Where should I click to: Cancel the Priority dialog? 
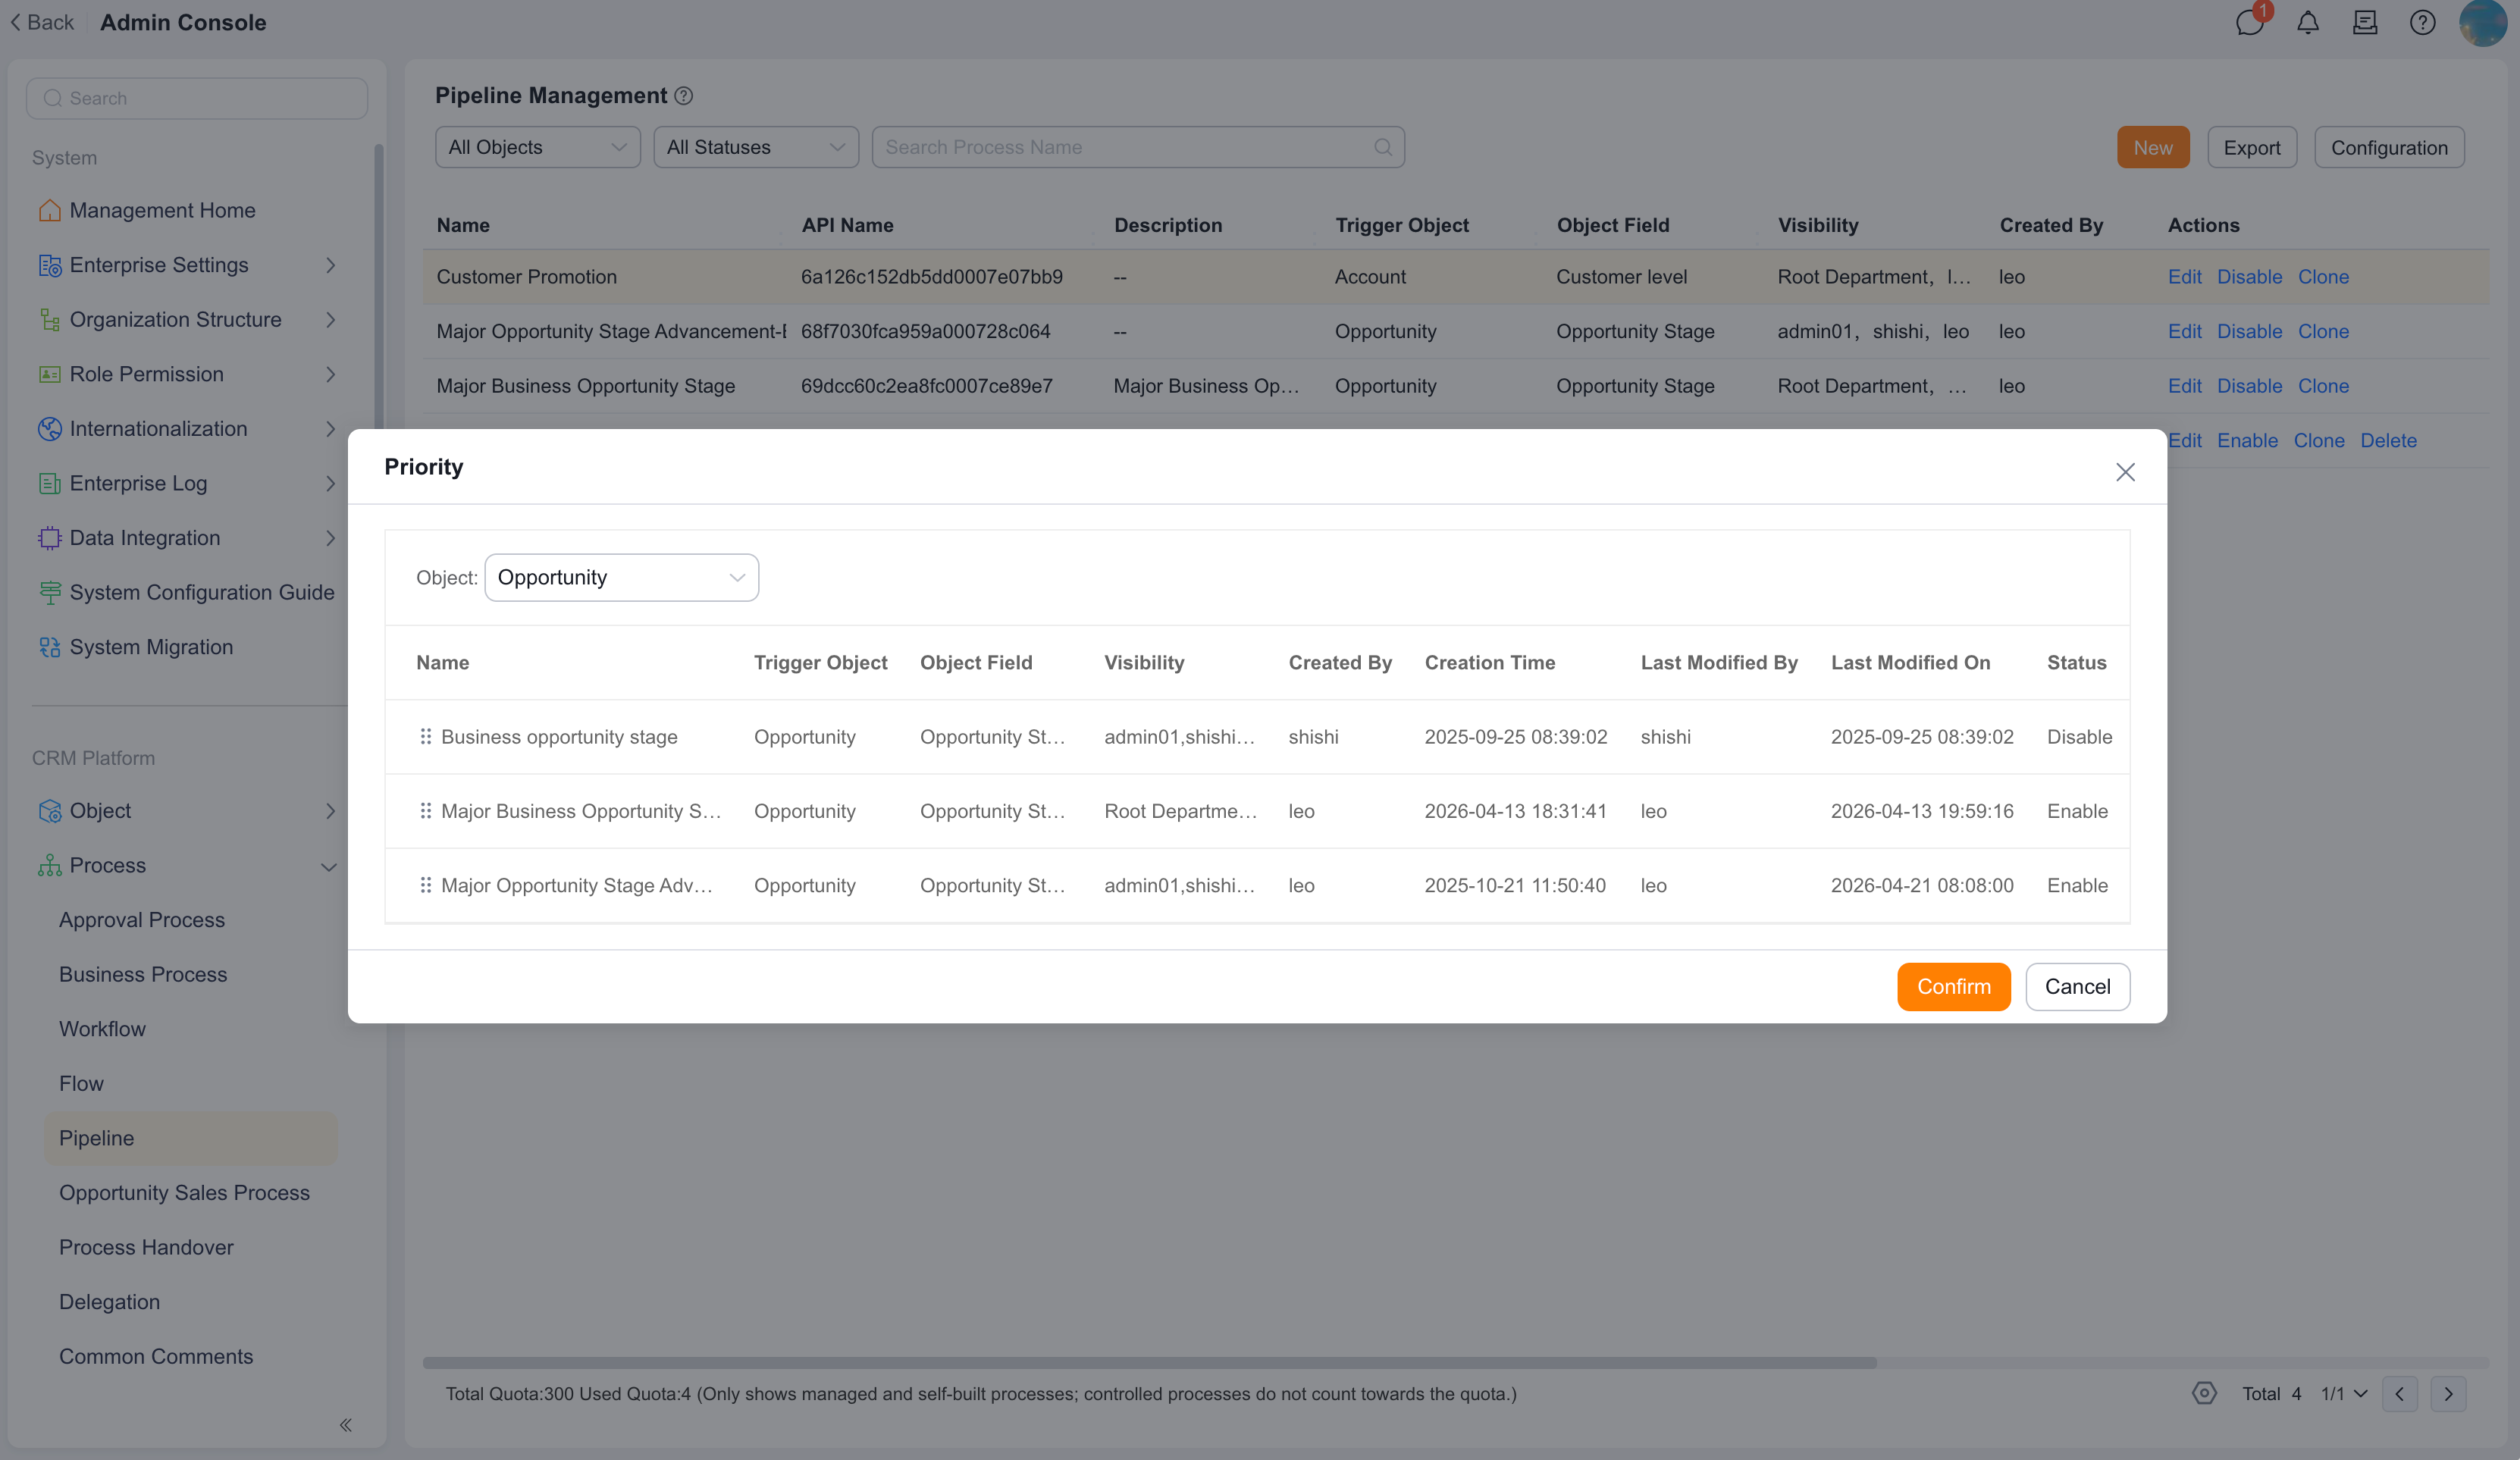pos(2077,986)
